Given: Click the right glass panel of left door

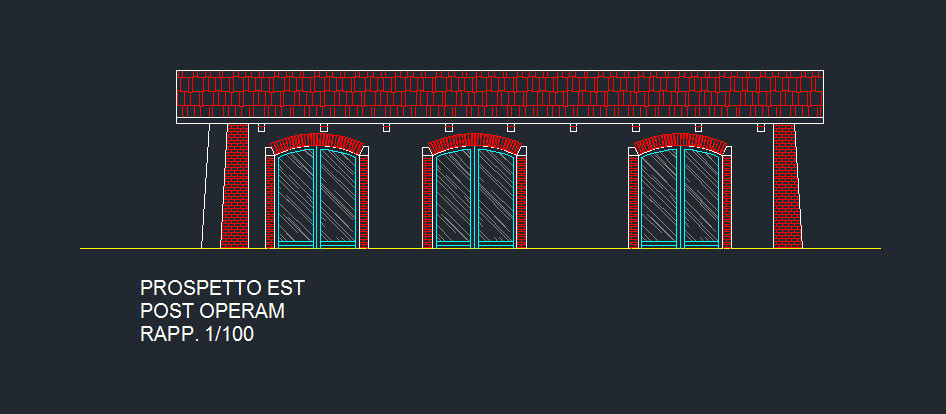Looking at the screenshot, I should click(338, 198).
